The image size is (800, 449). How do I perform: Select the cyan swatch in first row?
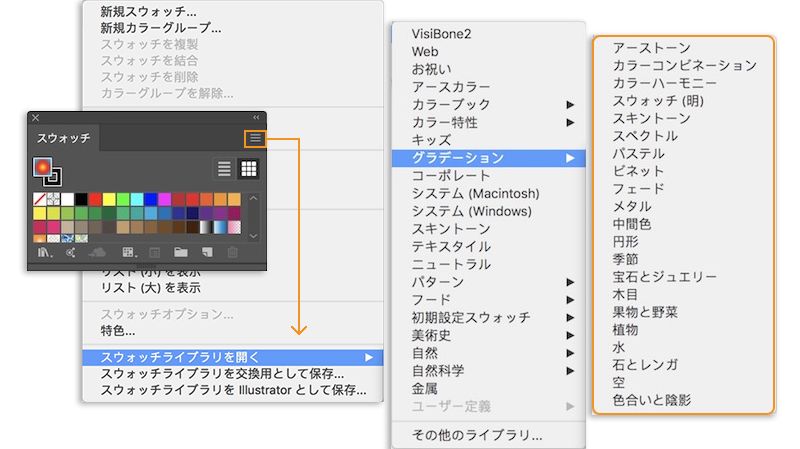[137, 198]
